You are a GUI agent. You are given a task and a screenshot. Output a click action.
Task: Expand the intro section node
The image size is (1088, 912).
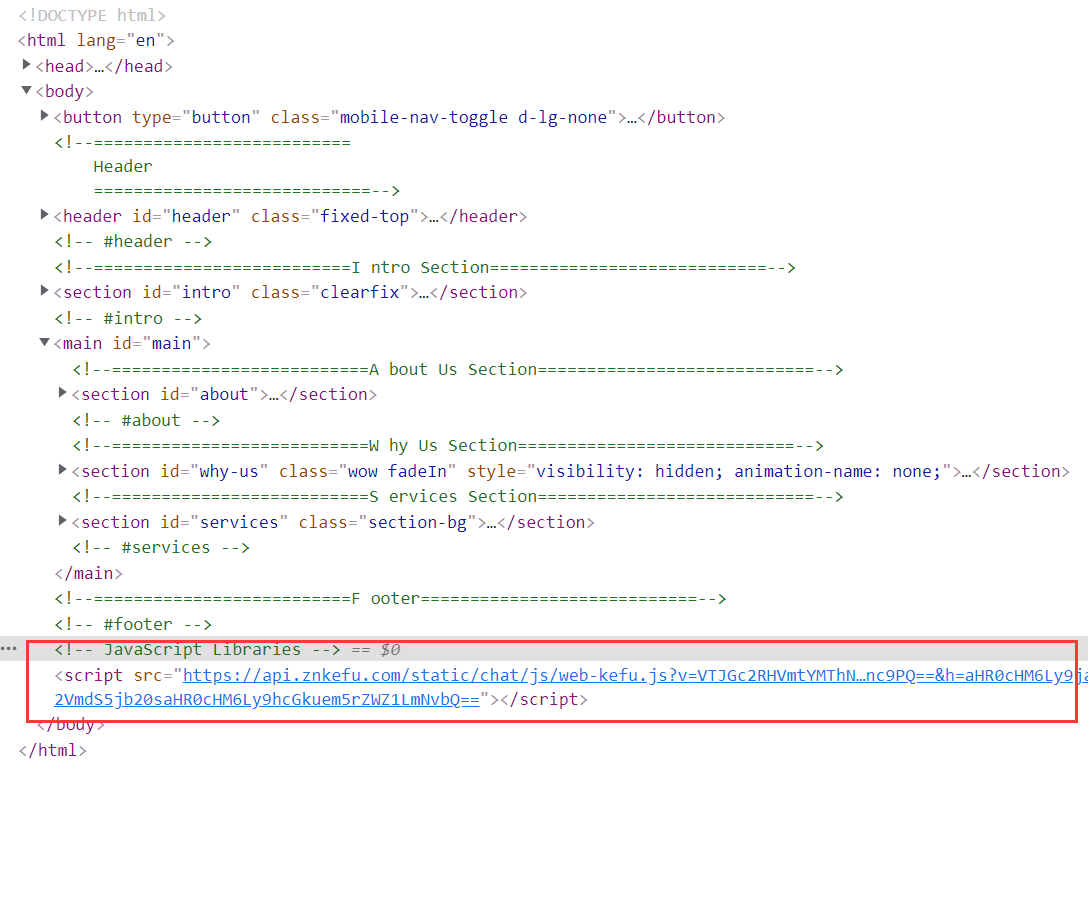44,291
